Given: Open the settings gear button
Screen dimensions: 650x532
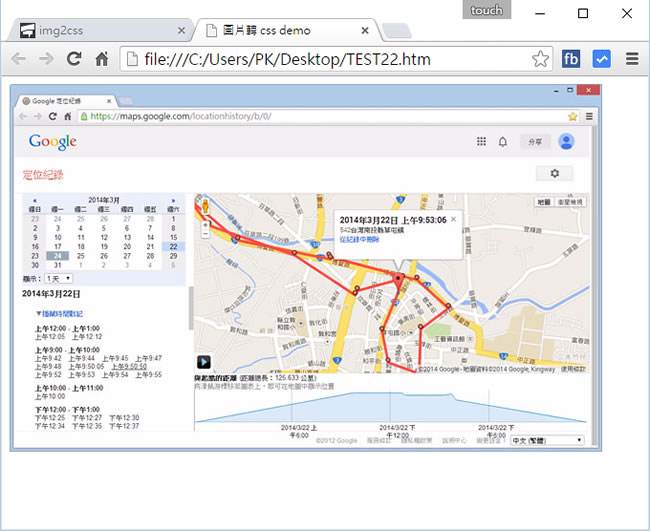Looking at the screenshot, I should click(x=555, y=173).
